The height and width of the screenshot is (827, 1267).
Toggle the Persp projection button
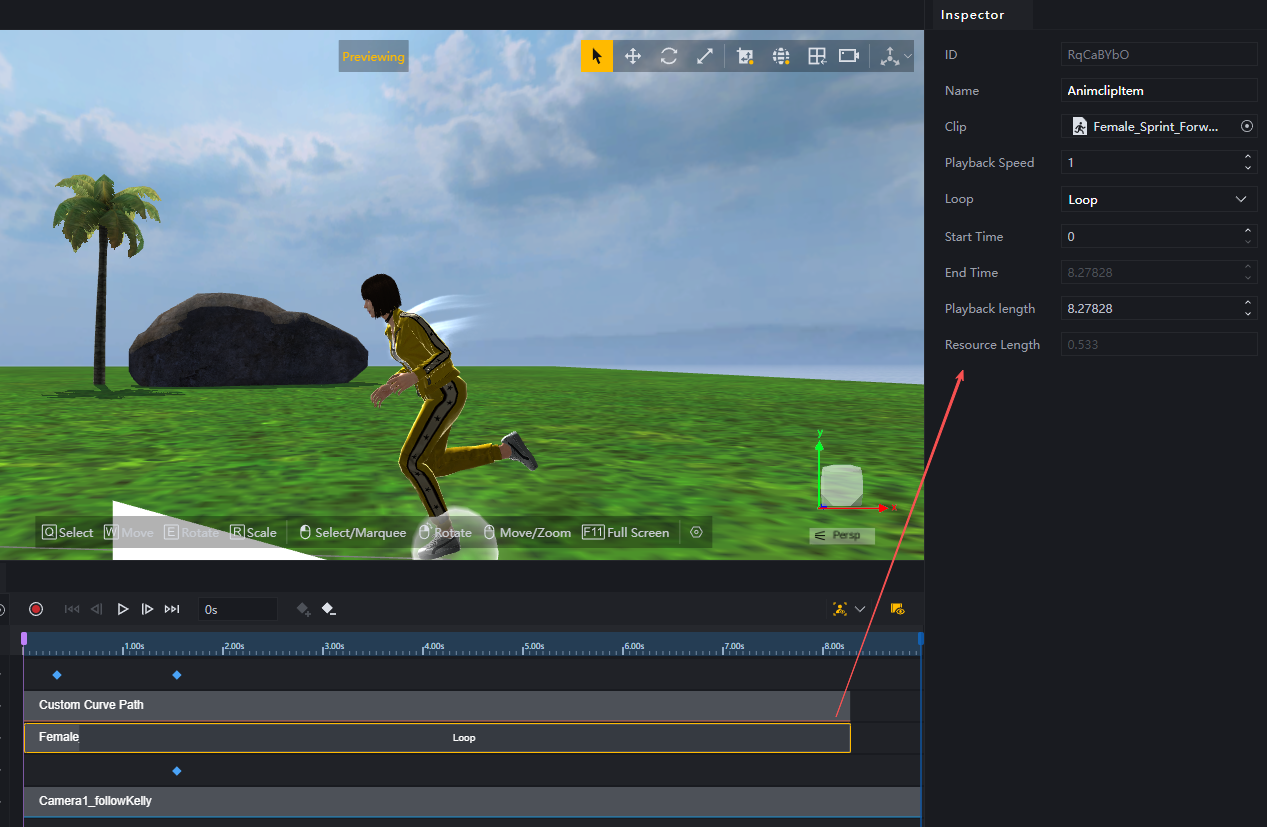click(841, 536)
